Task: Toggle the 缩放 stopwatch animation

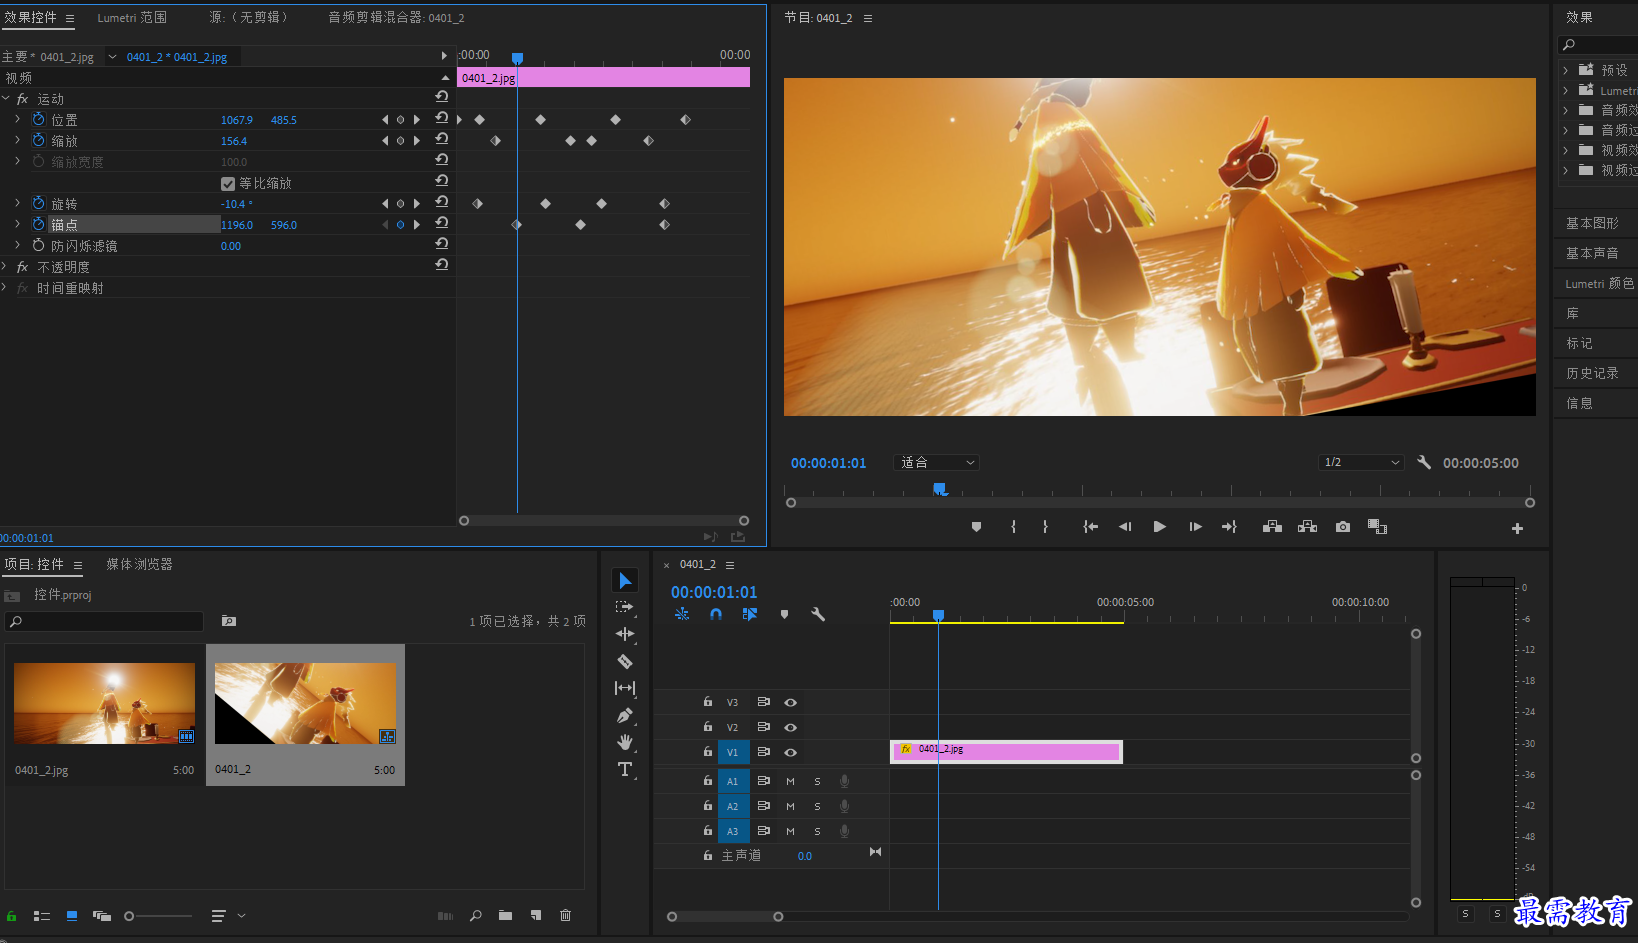Action: pyautogui.click(x=39, y=140)
